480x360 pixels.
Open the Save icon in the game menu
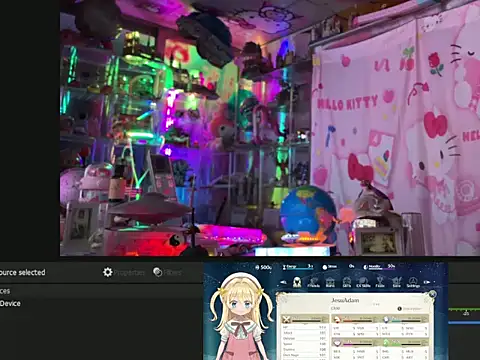pos(396,283)
